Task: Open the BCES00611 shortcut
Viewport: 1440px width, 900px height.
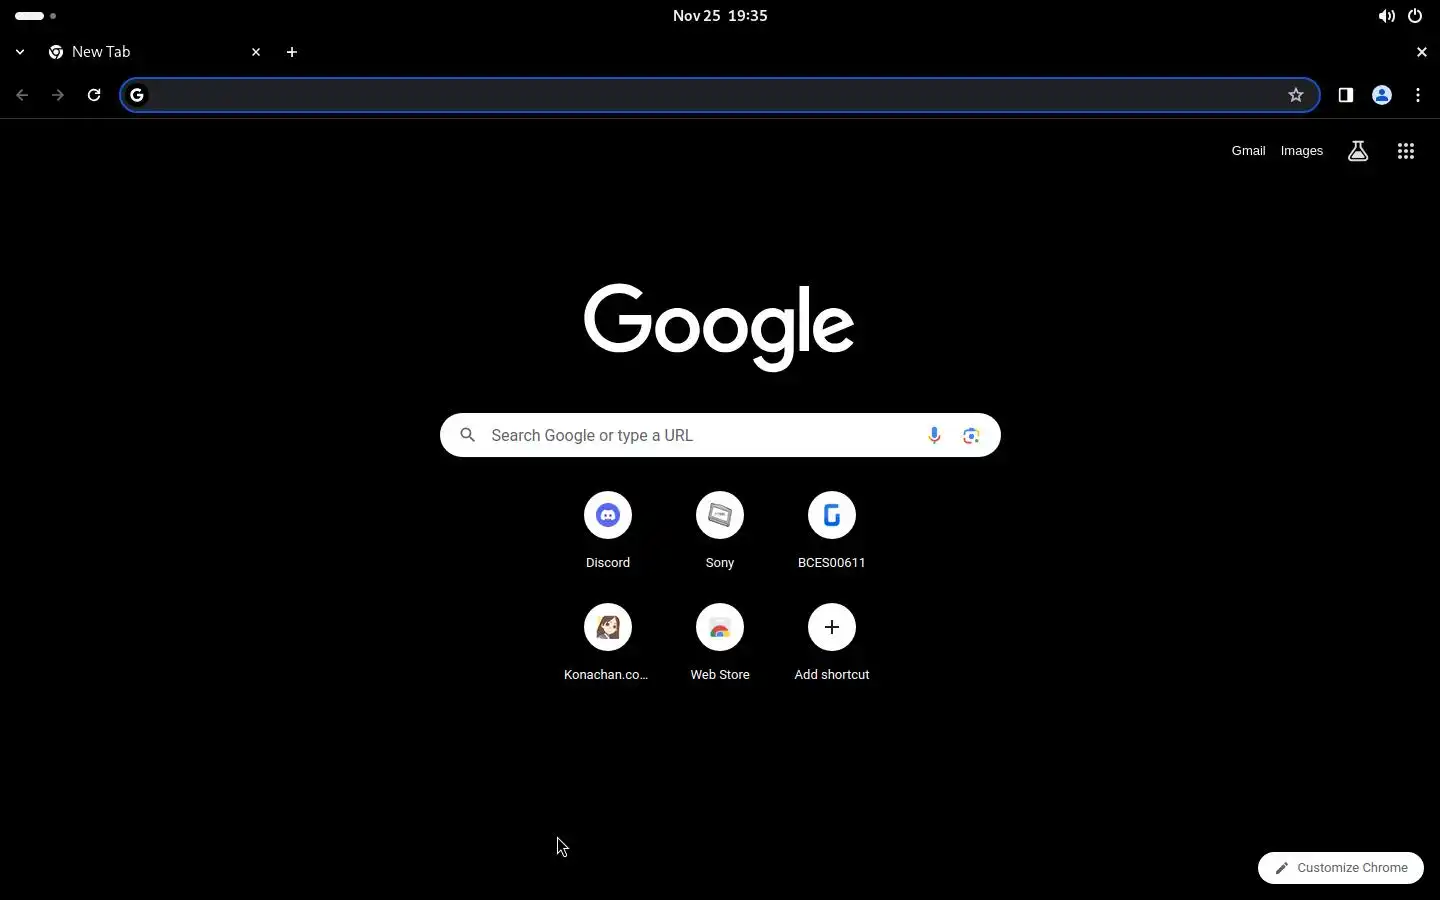Action: [x=832, y=531]
